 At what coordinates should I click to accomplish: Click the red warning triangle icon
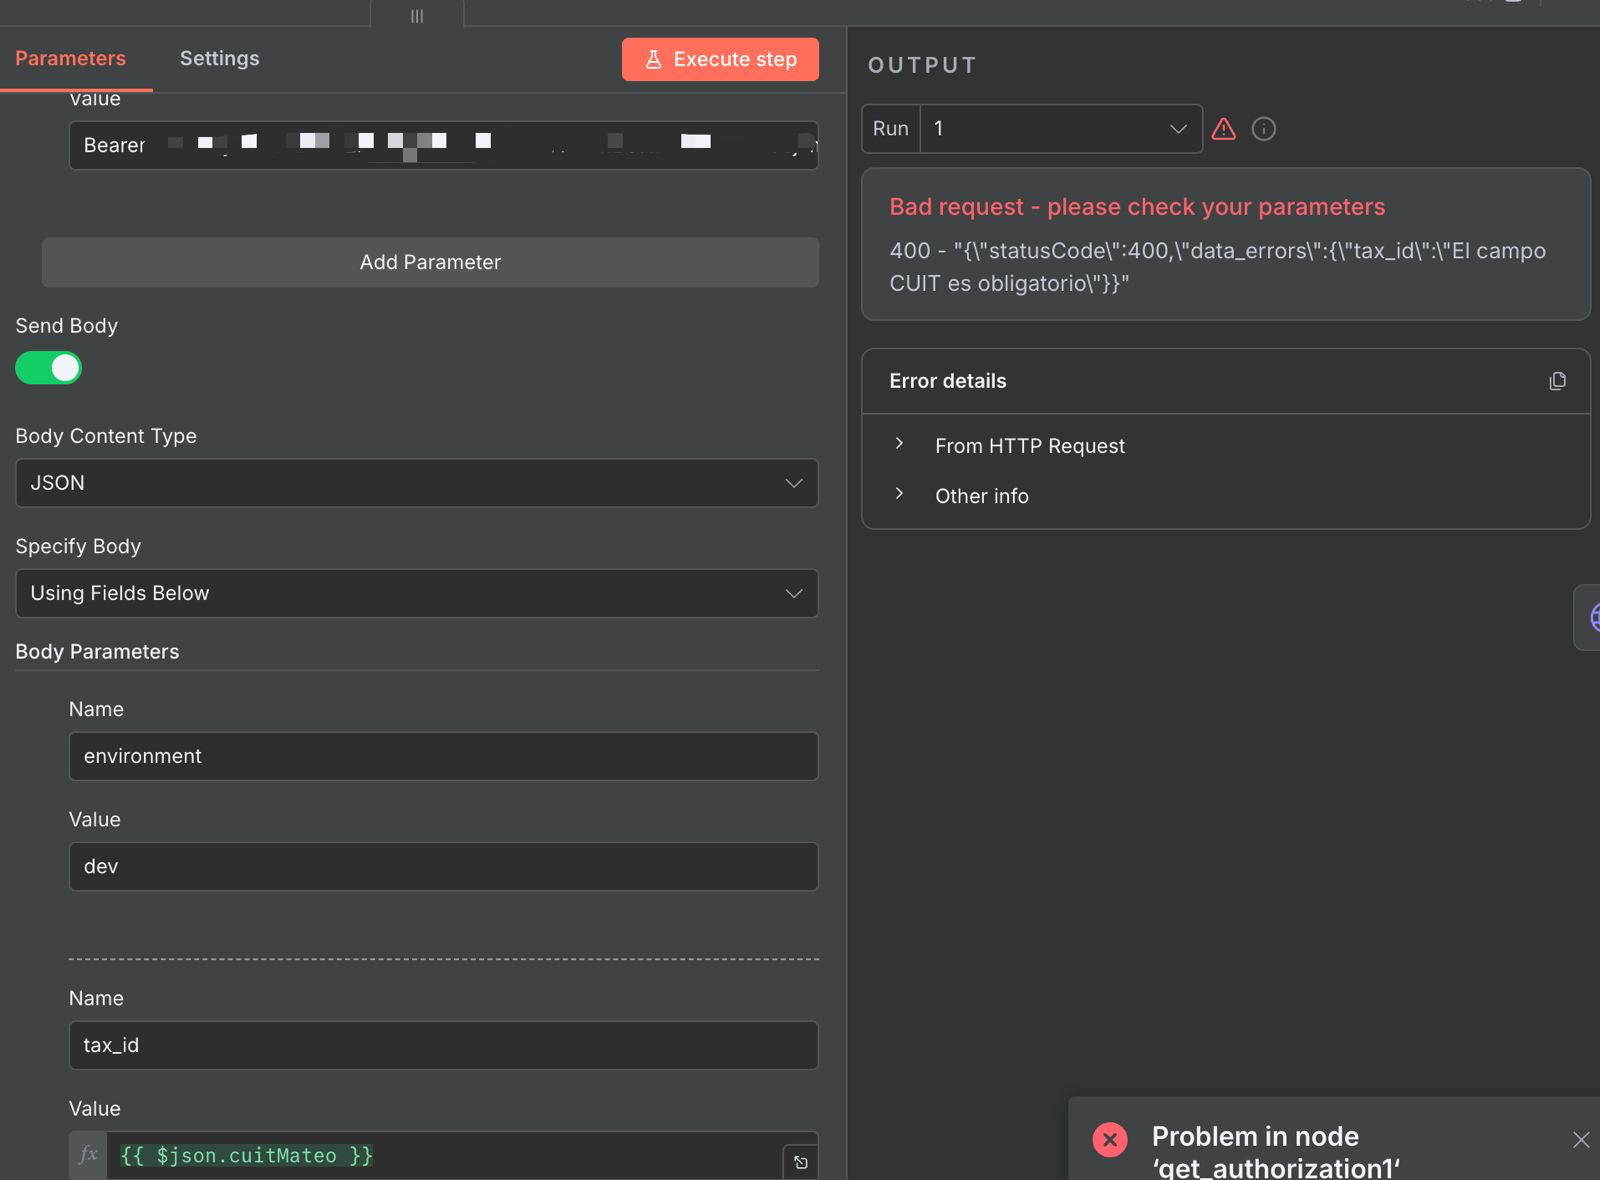coord(1223,129)
